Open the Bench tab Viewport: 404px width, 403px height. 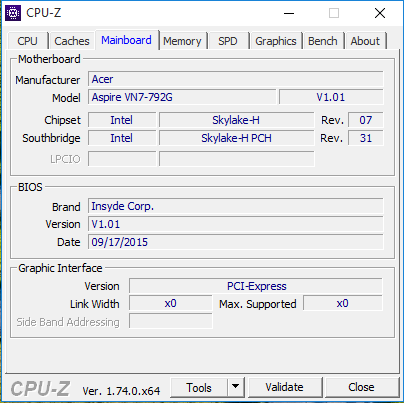(x=323, y=41)
